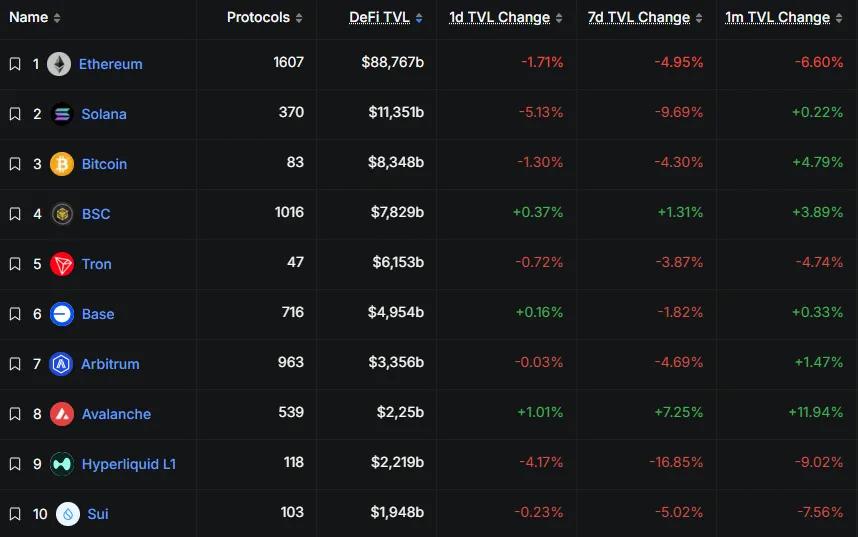The height and width of the screenshot is (537, 858).
Task: Sort by Protocols column arrows
Action: pos(299,18)
